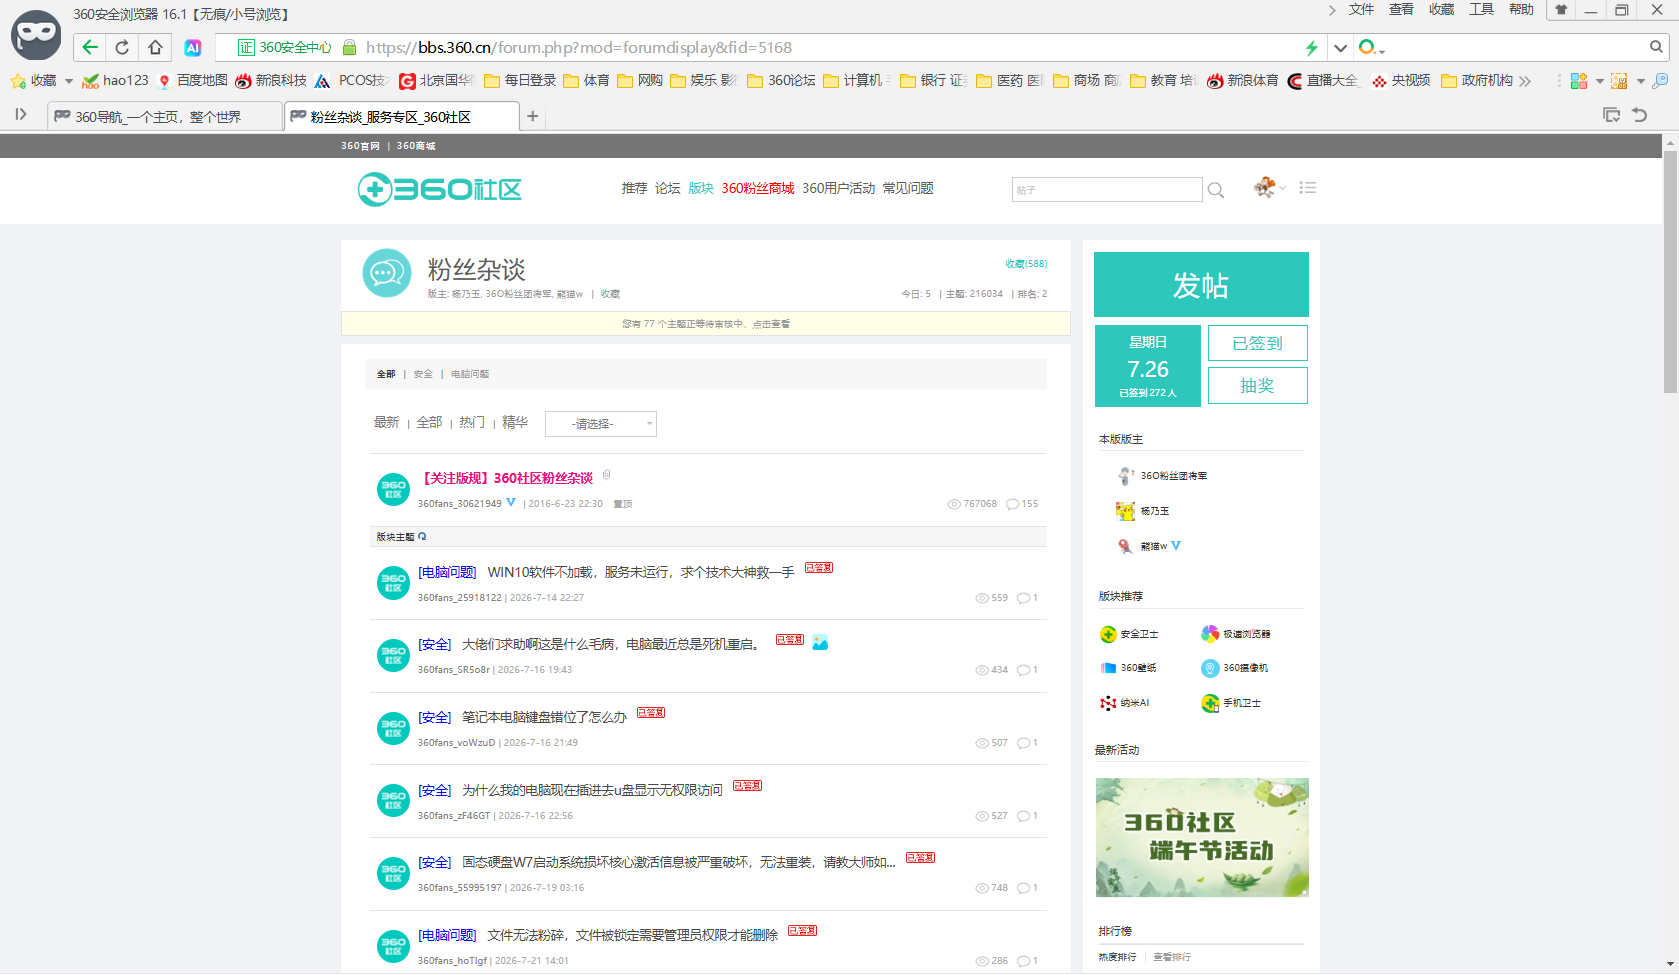This screenshot has height=975, width=1679.
Task: Open the 360壁纸 board icon
Action: coord(1108,668)
